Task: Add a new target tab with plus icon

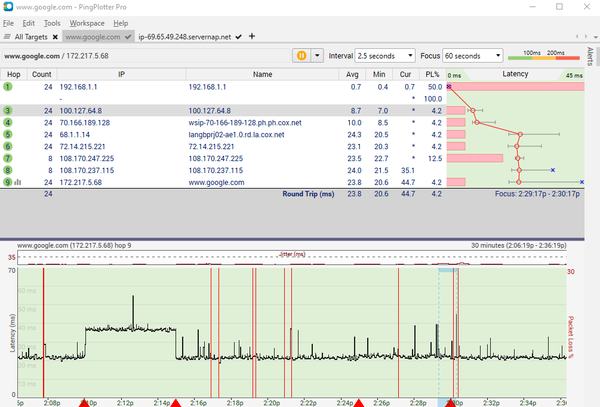Action: tap(252, 36)
